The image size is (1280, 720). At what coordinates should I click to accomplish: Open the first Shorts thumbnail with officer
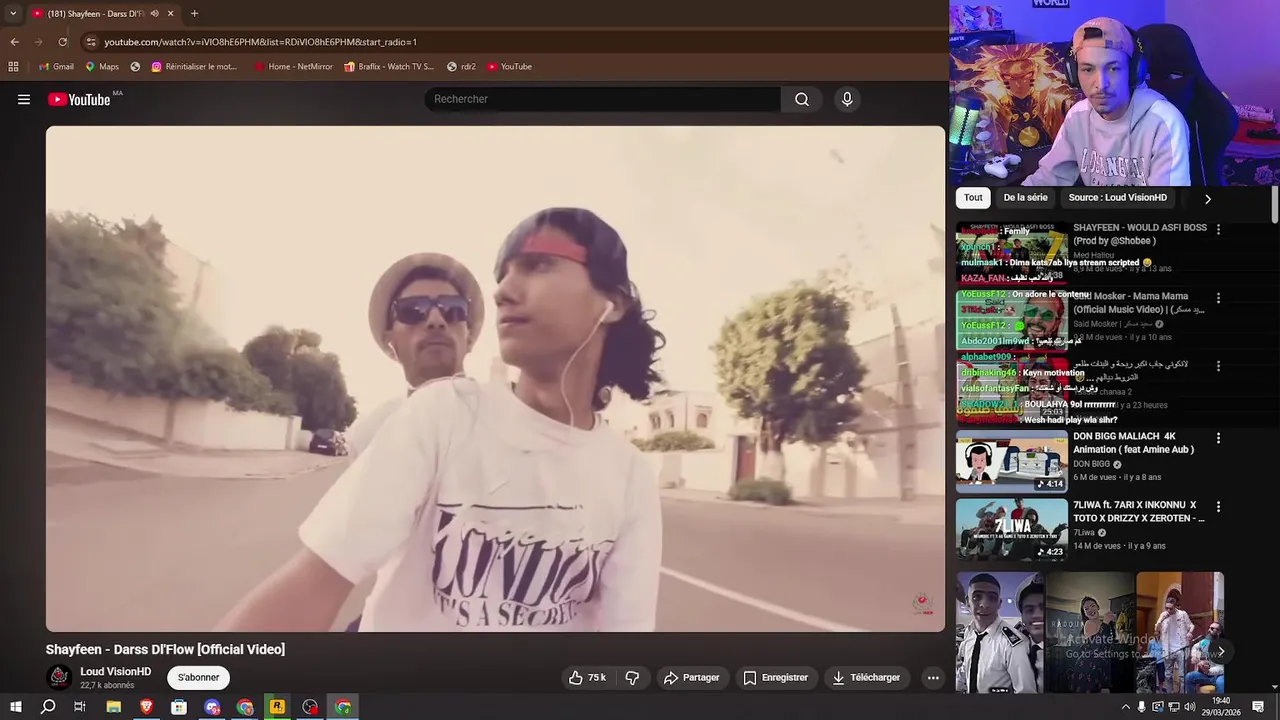point(999,633)
